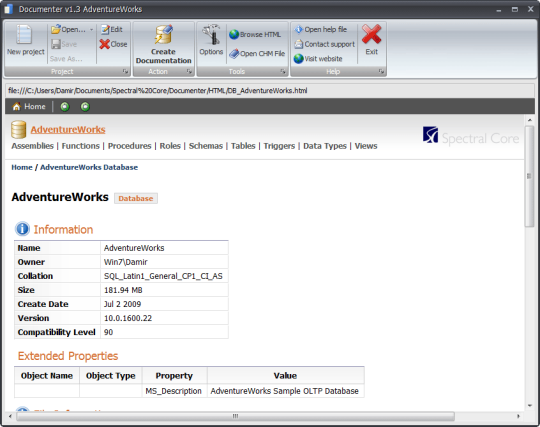Click the horizontal scrollbar left arrow
Viewport: 540px width, 427px height.
(x=10, y=416)
